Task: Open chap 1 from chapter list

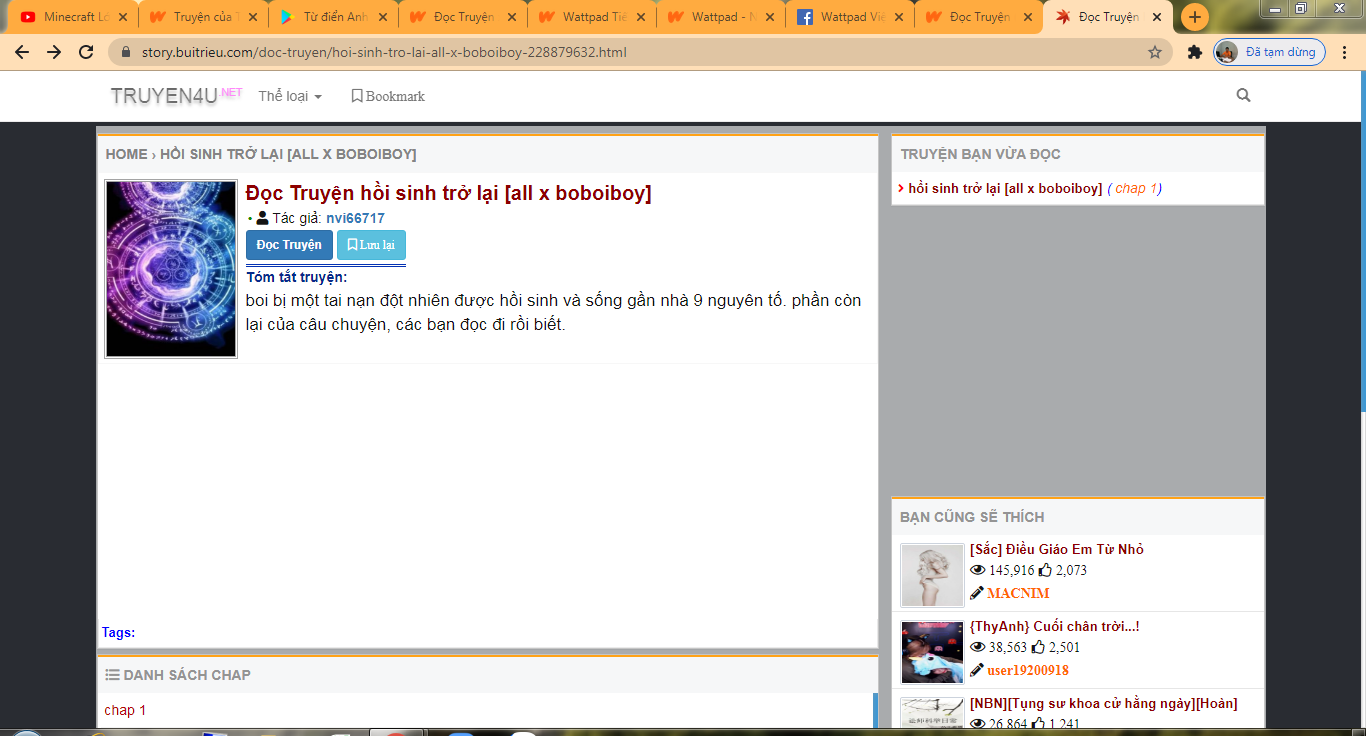Action: click(x=125, y=710)
